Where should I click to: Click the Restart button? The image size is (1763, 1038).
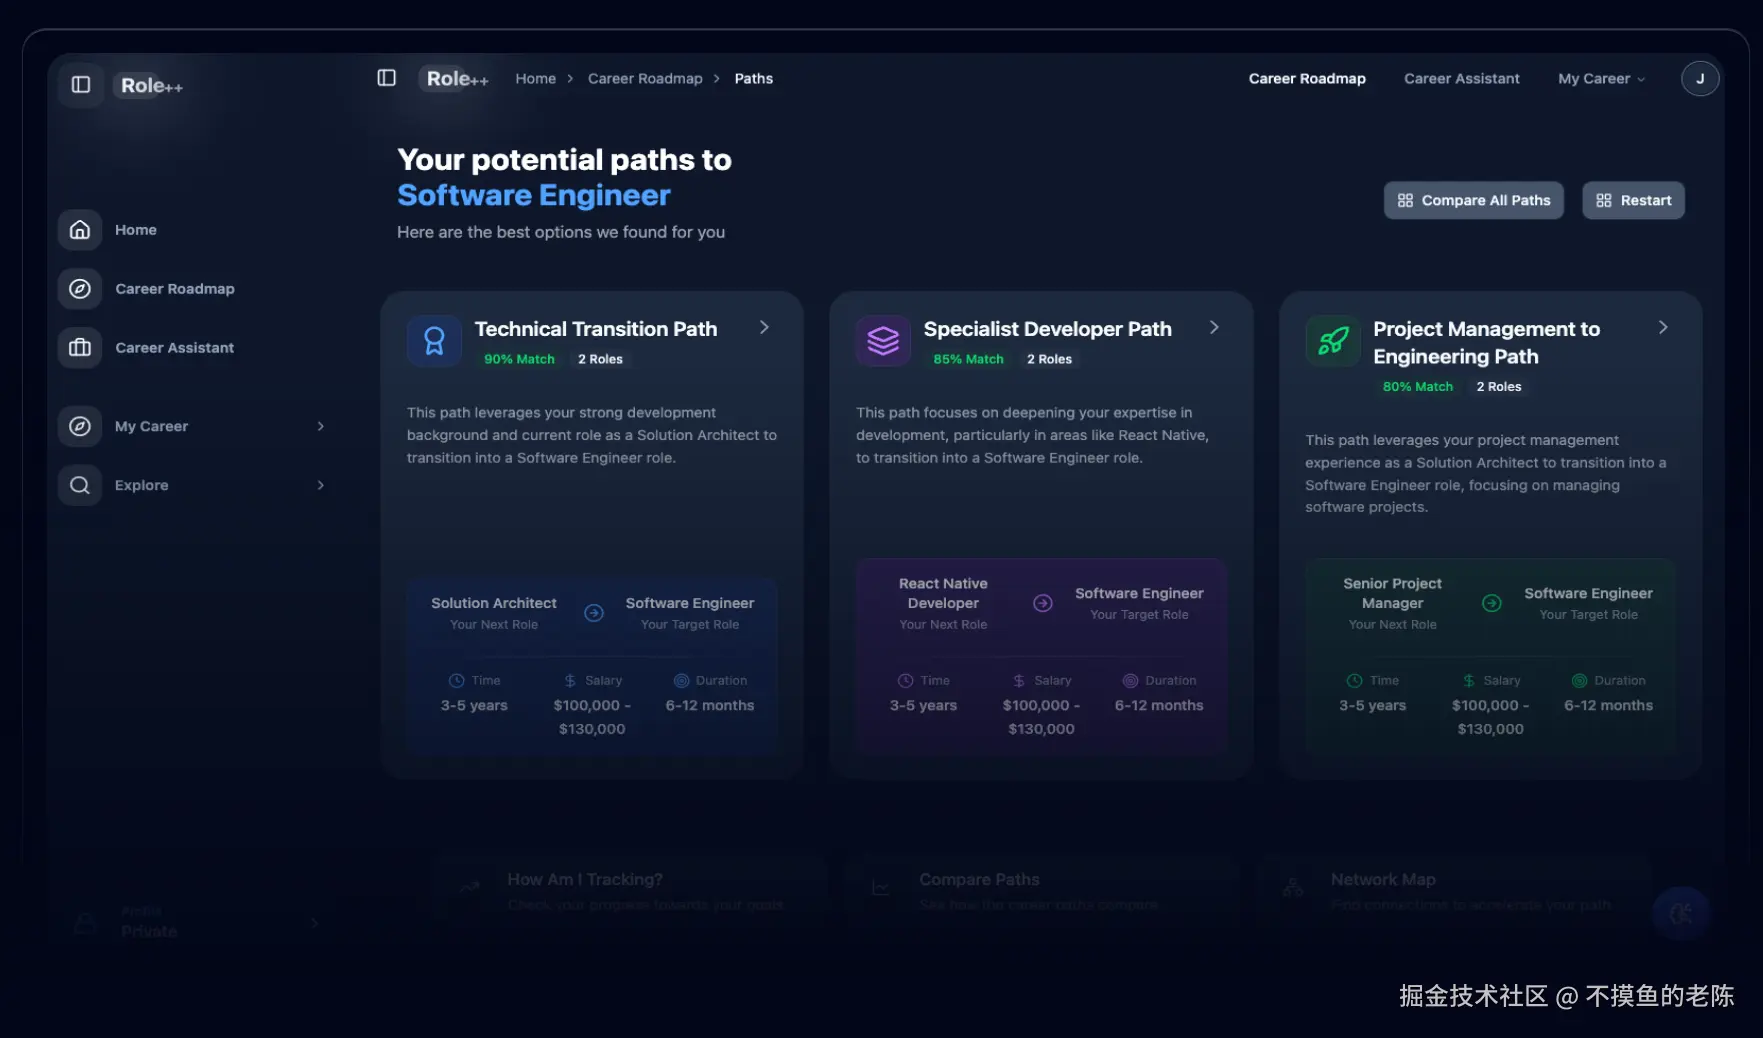pos(1633,200)
